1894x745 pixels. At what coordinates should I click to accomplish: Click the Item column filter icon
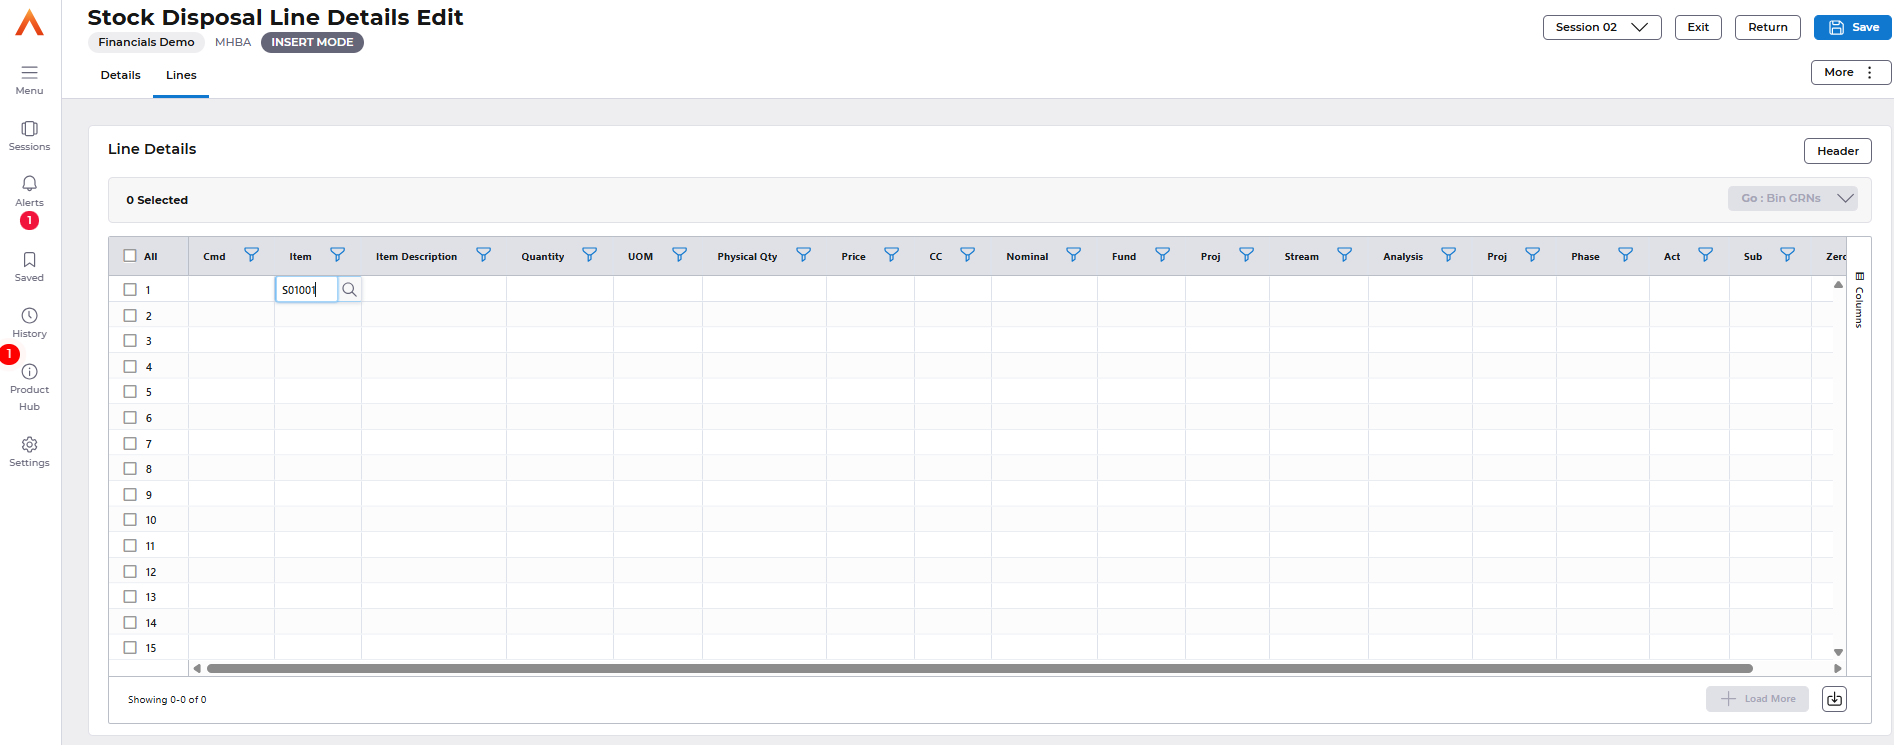[338, 255]
